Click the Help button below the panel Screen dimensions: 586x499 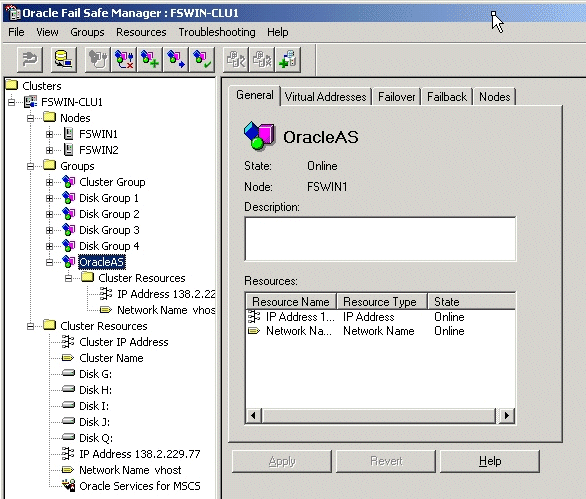point(490,462)
